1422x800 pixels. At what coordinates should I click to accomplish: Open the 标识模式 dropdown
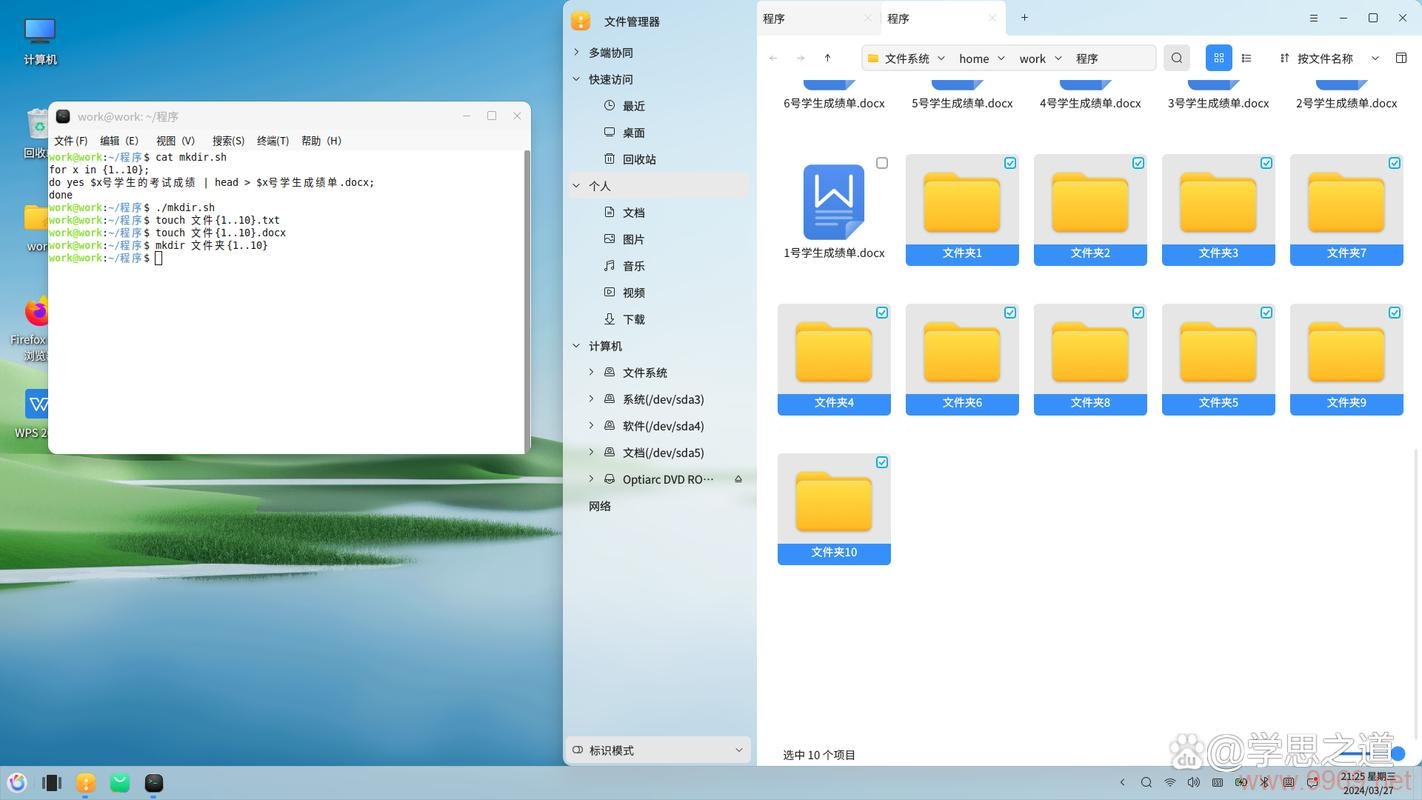click(x=658, y=750)
